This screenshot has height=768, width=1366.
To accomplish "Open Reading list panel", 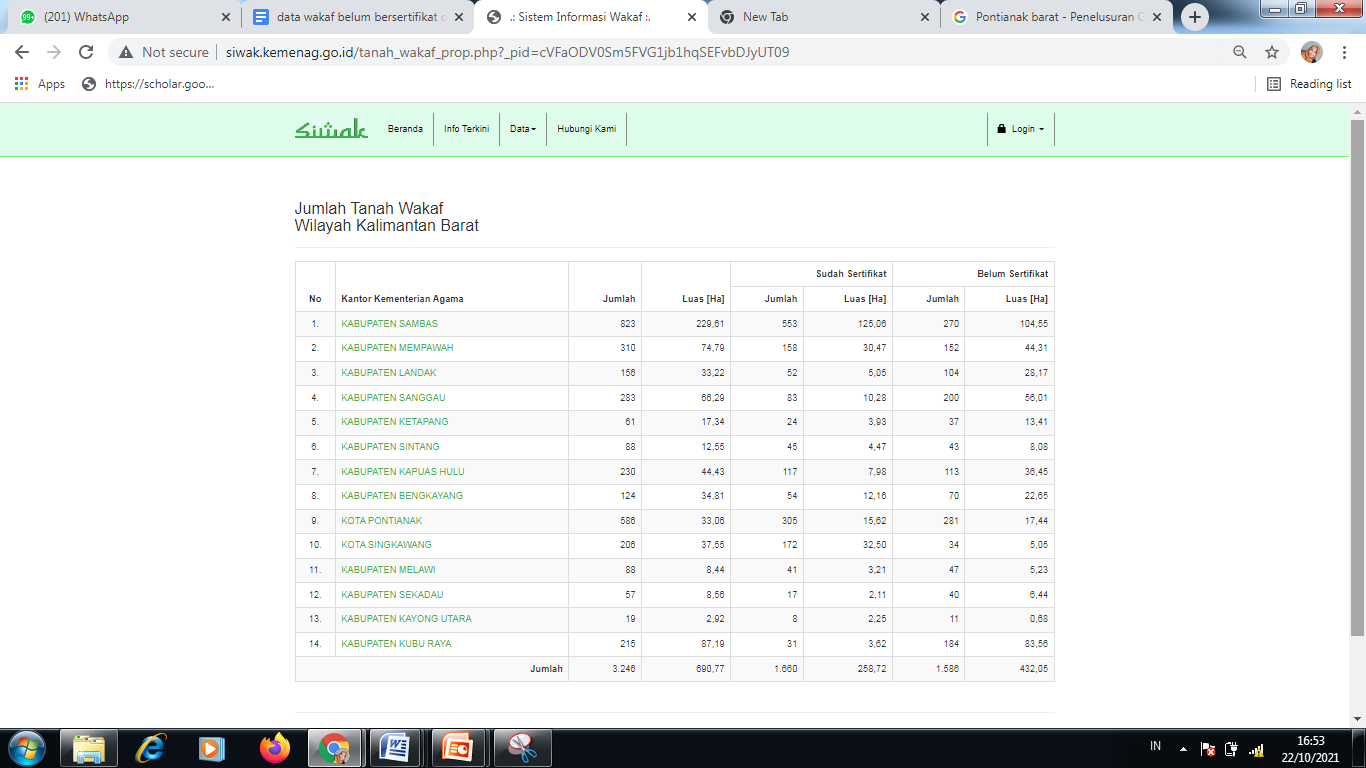I will (x=1309, y=84).
